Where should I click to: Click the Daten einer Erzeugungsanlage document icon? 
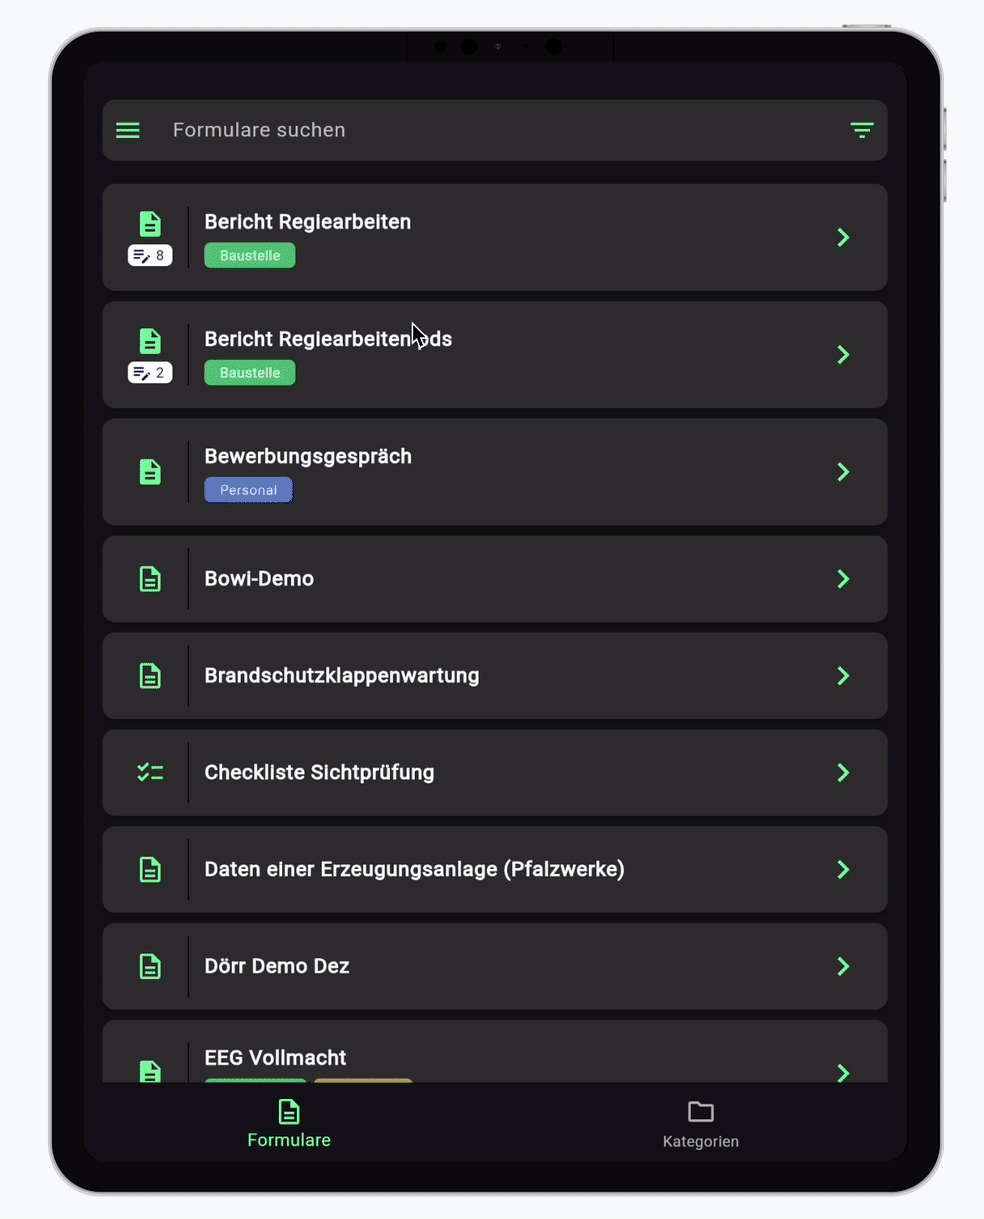tap(150, 869)
